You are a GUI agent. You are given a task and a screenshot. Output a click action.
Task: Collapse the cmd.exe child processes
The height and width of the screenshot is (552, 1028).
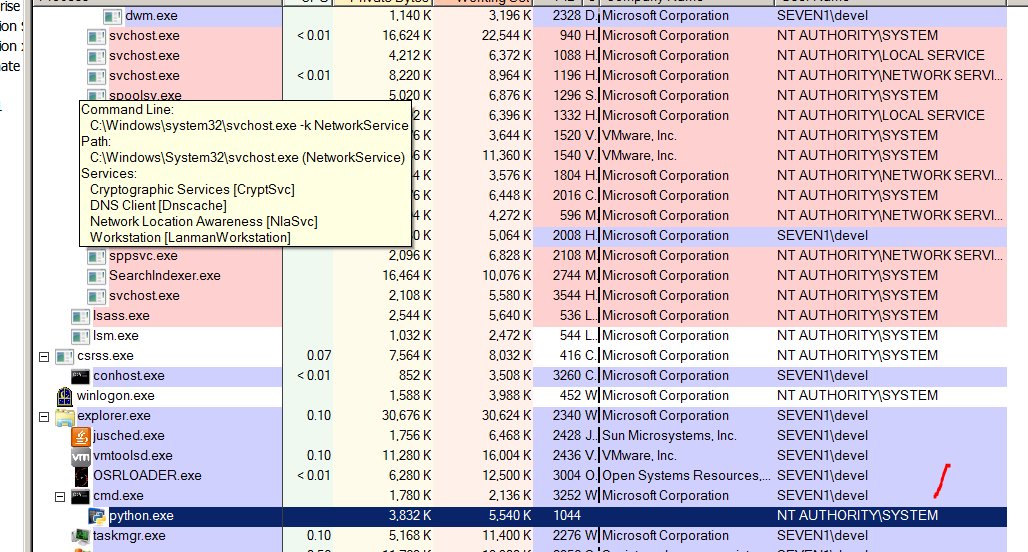pos(59,496)
